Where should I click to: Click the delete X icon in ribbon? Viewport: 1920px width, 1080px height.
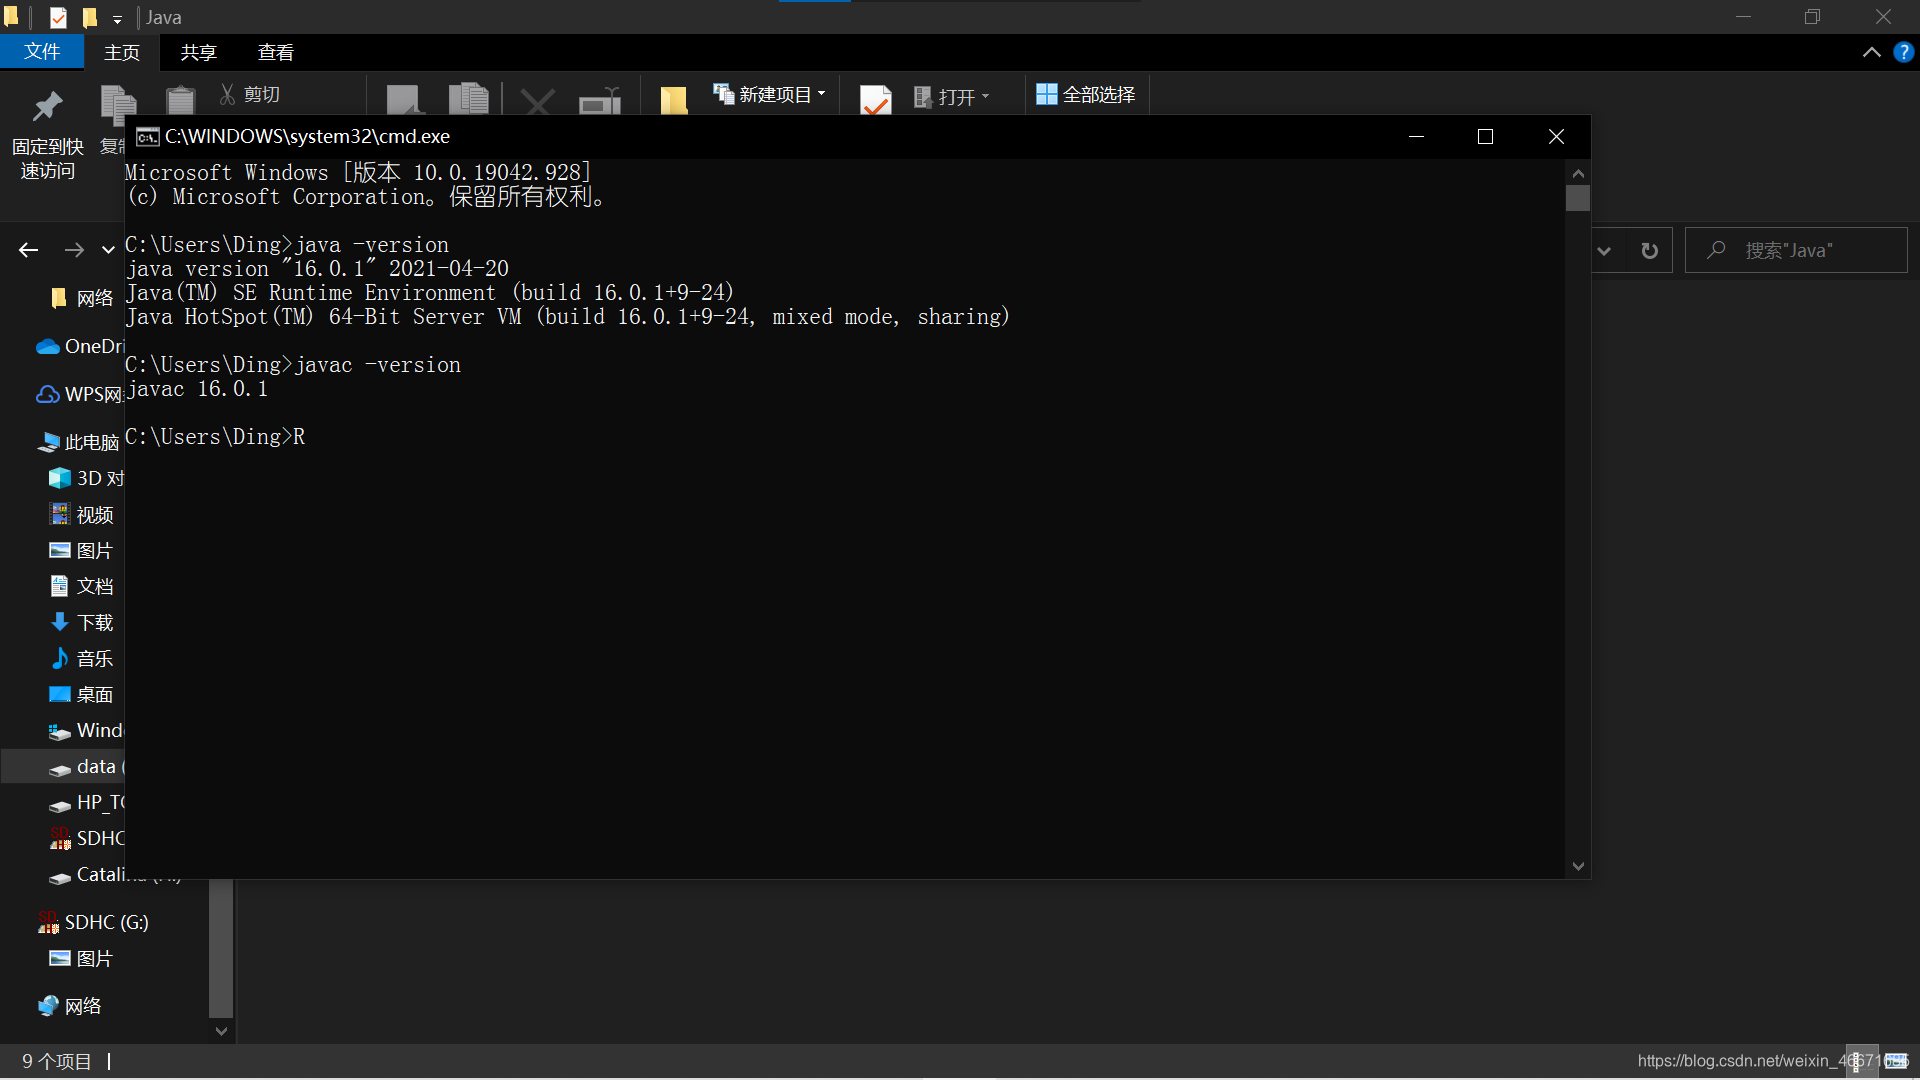tap(537, 101)
